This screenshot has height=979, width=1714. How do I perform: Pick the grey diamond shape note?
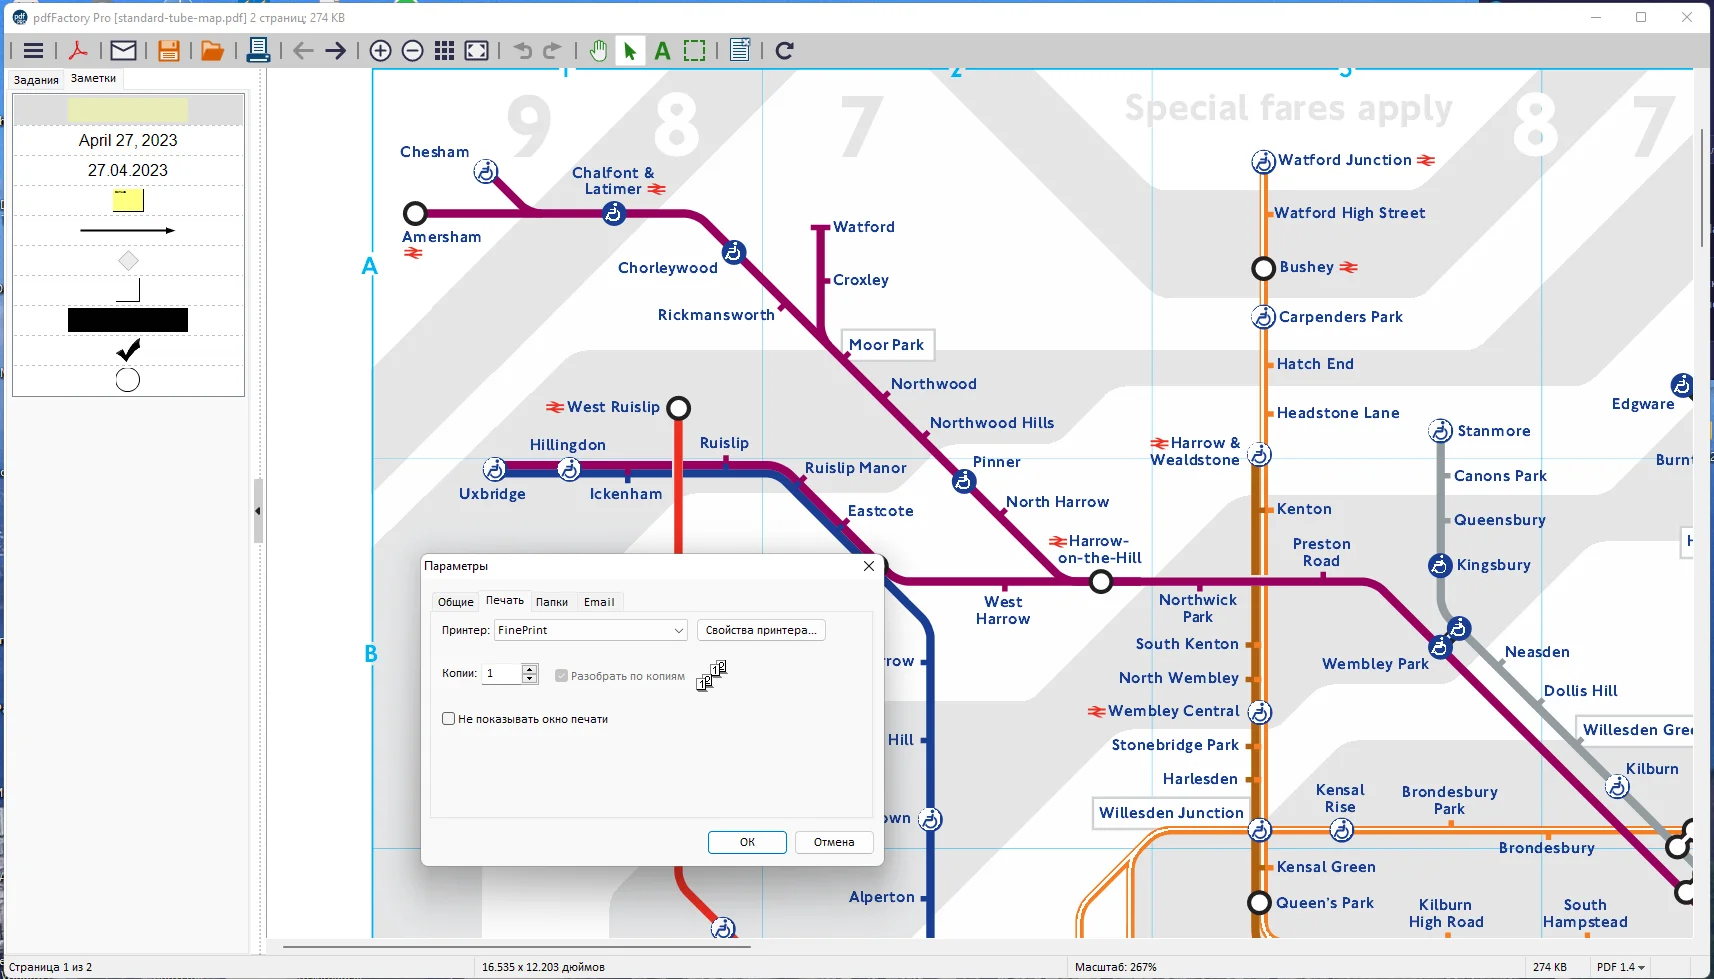tap(128, 261)
